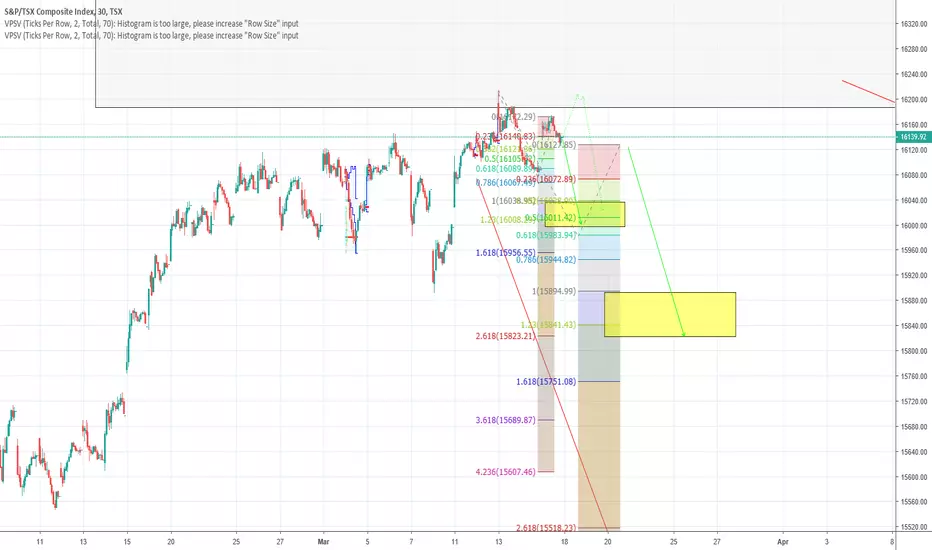This screenshot has width=932, height=550.
Task: Select the 16139.92 current price label
Action: point(914,137)
